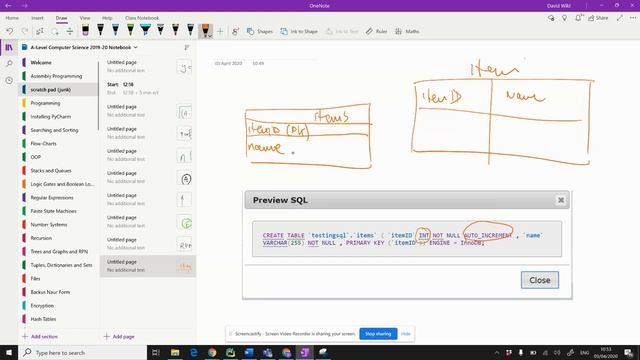Click the first Untitled page thumbnail
This screenshot has width=640, height=360.
pyautogui.click(x=184, y=67)
